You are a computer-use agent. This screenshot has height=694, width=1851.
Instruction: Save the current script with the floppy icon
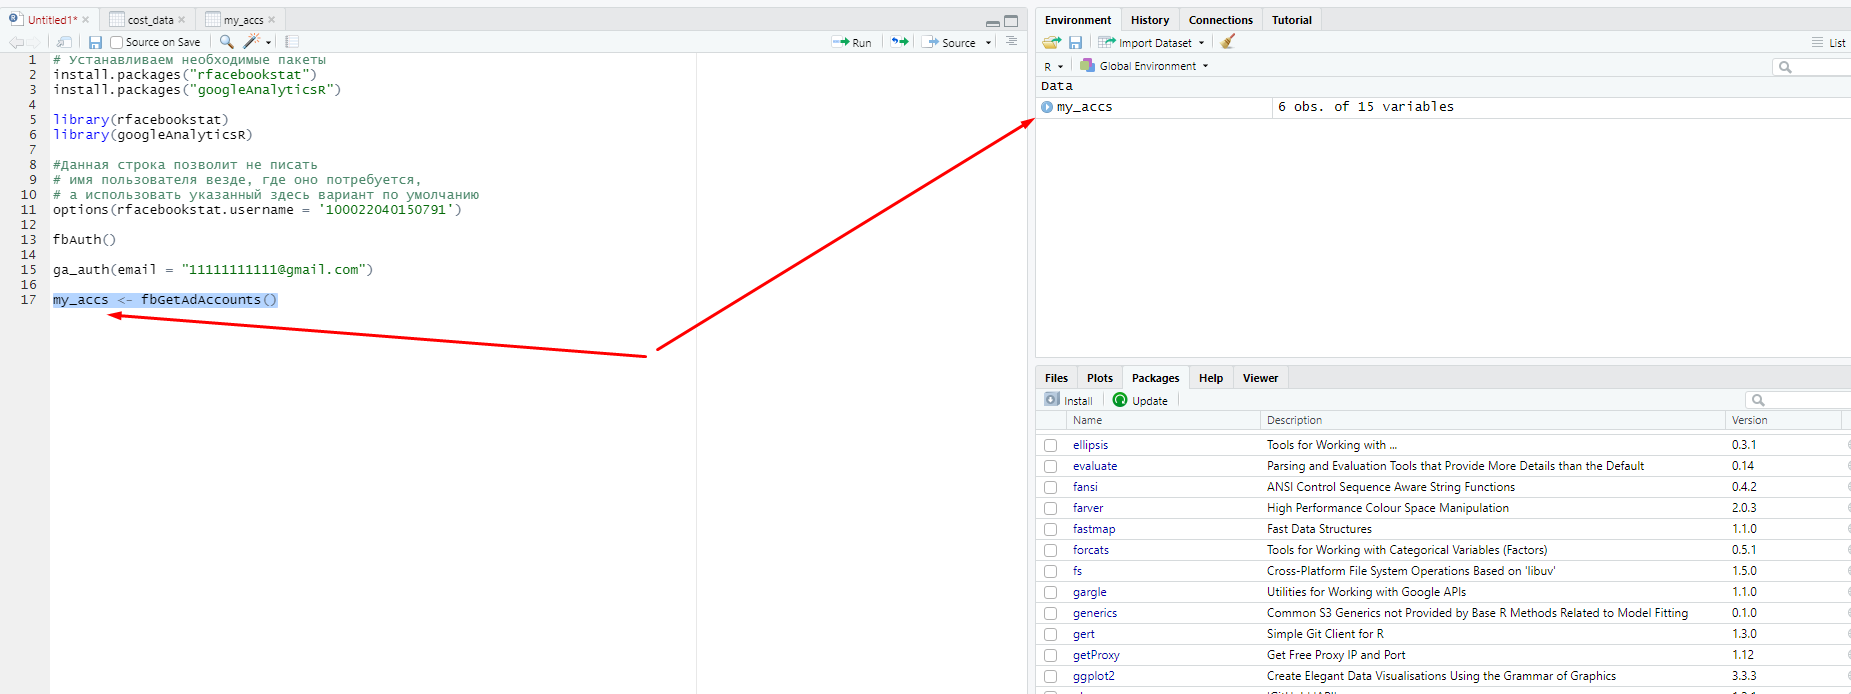[95, 42]
